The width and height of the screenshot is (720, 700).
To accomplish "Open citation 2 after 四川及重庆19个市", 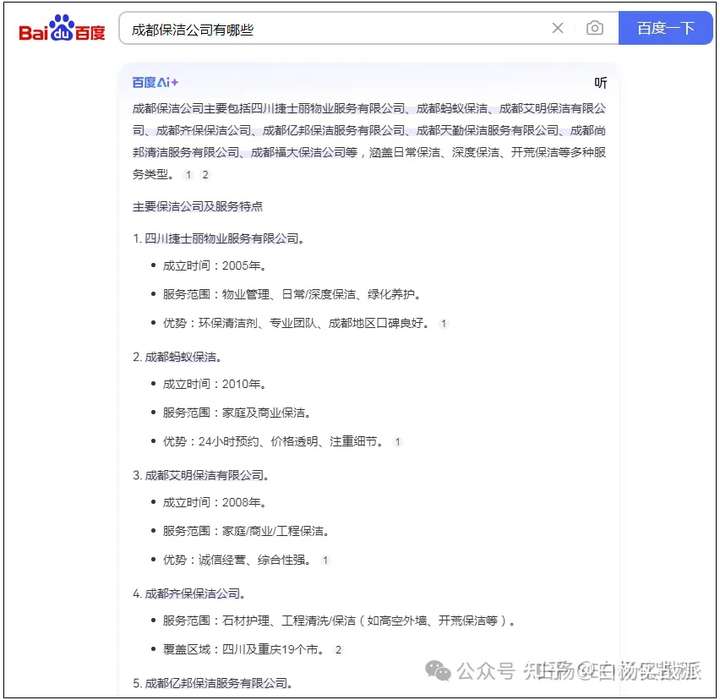I will 338,650.
